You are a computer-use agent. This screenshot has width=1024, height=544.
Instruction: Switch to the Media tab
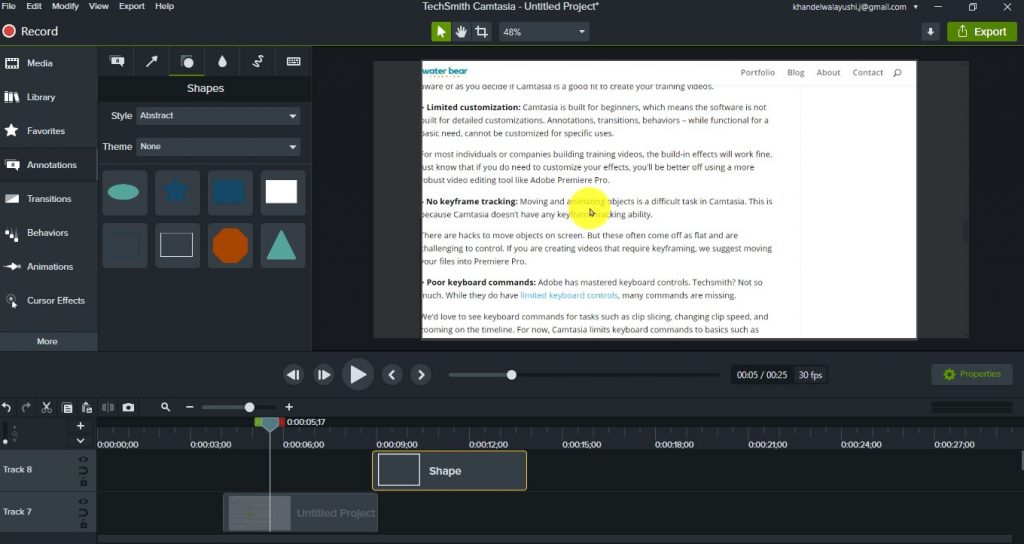[48, 63]
